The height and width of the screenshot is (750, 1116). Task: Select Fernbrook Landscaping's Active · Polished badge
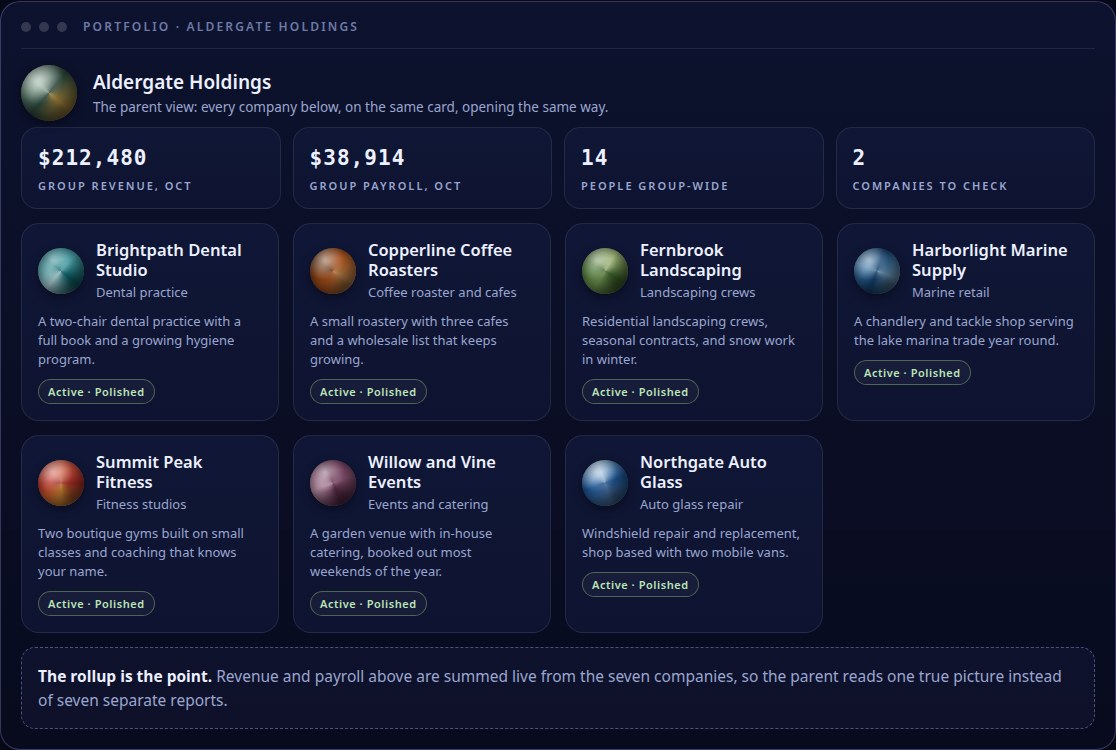point(640,392)
